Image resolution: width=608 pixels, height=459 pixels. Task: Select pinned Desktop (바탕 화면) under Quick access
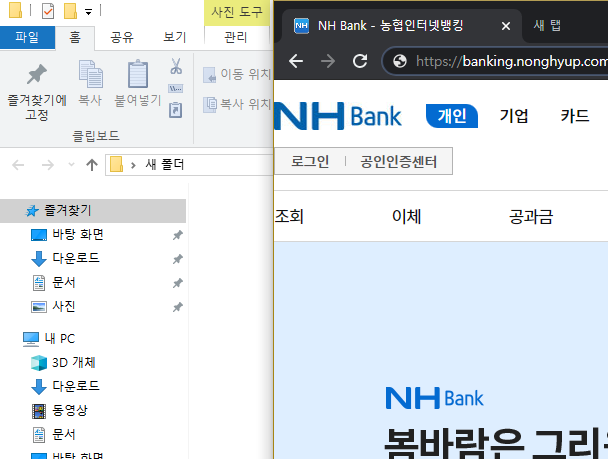[x=78, y=235]
